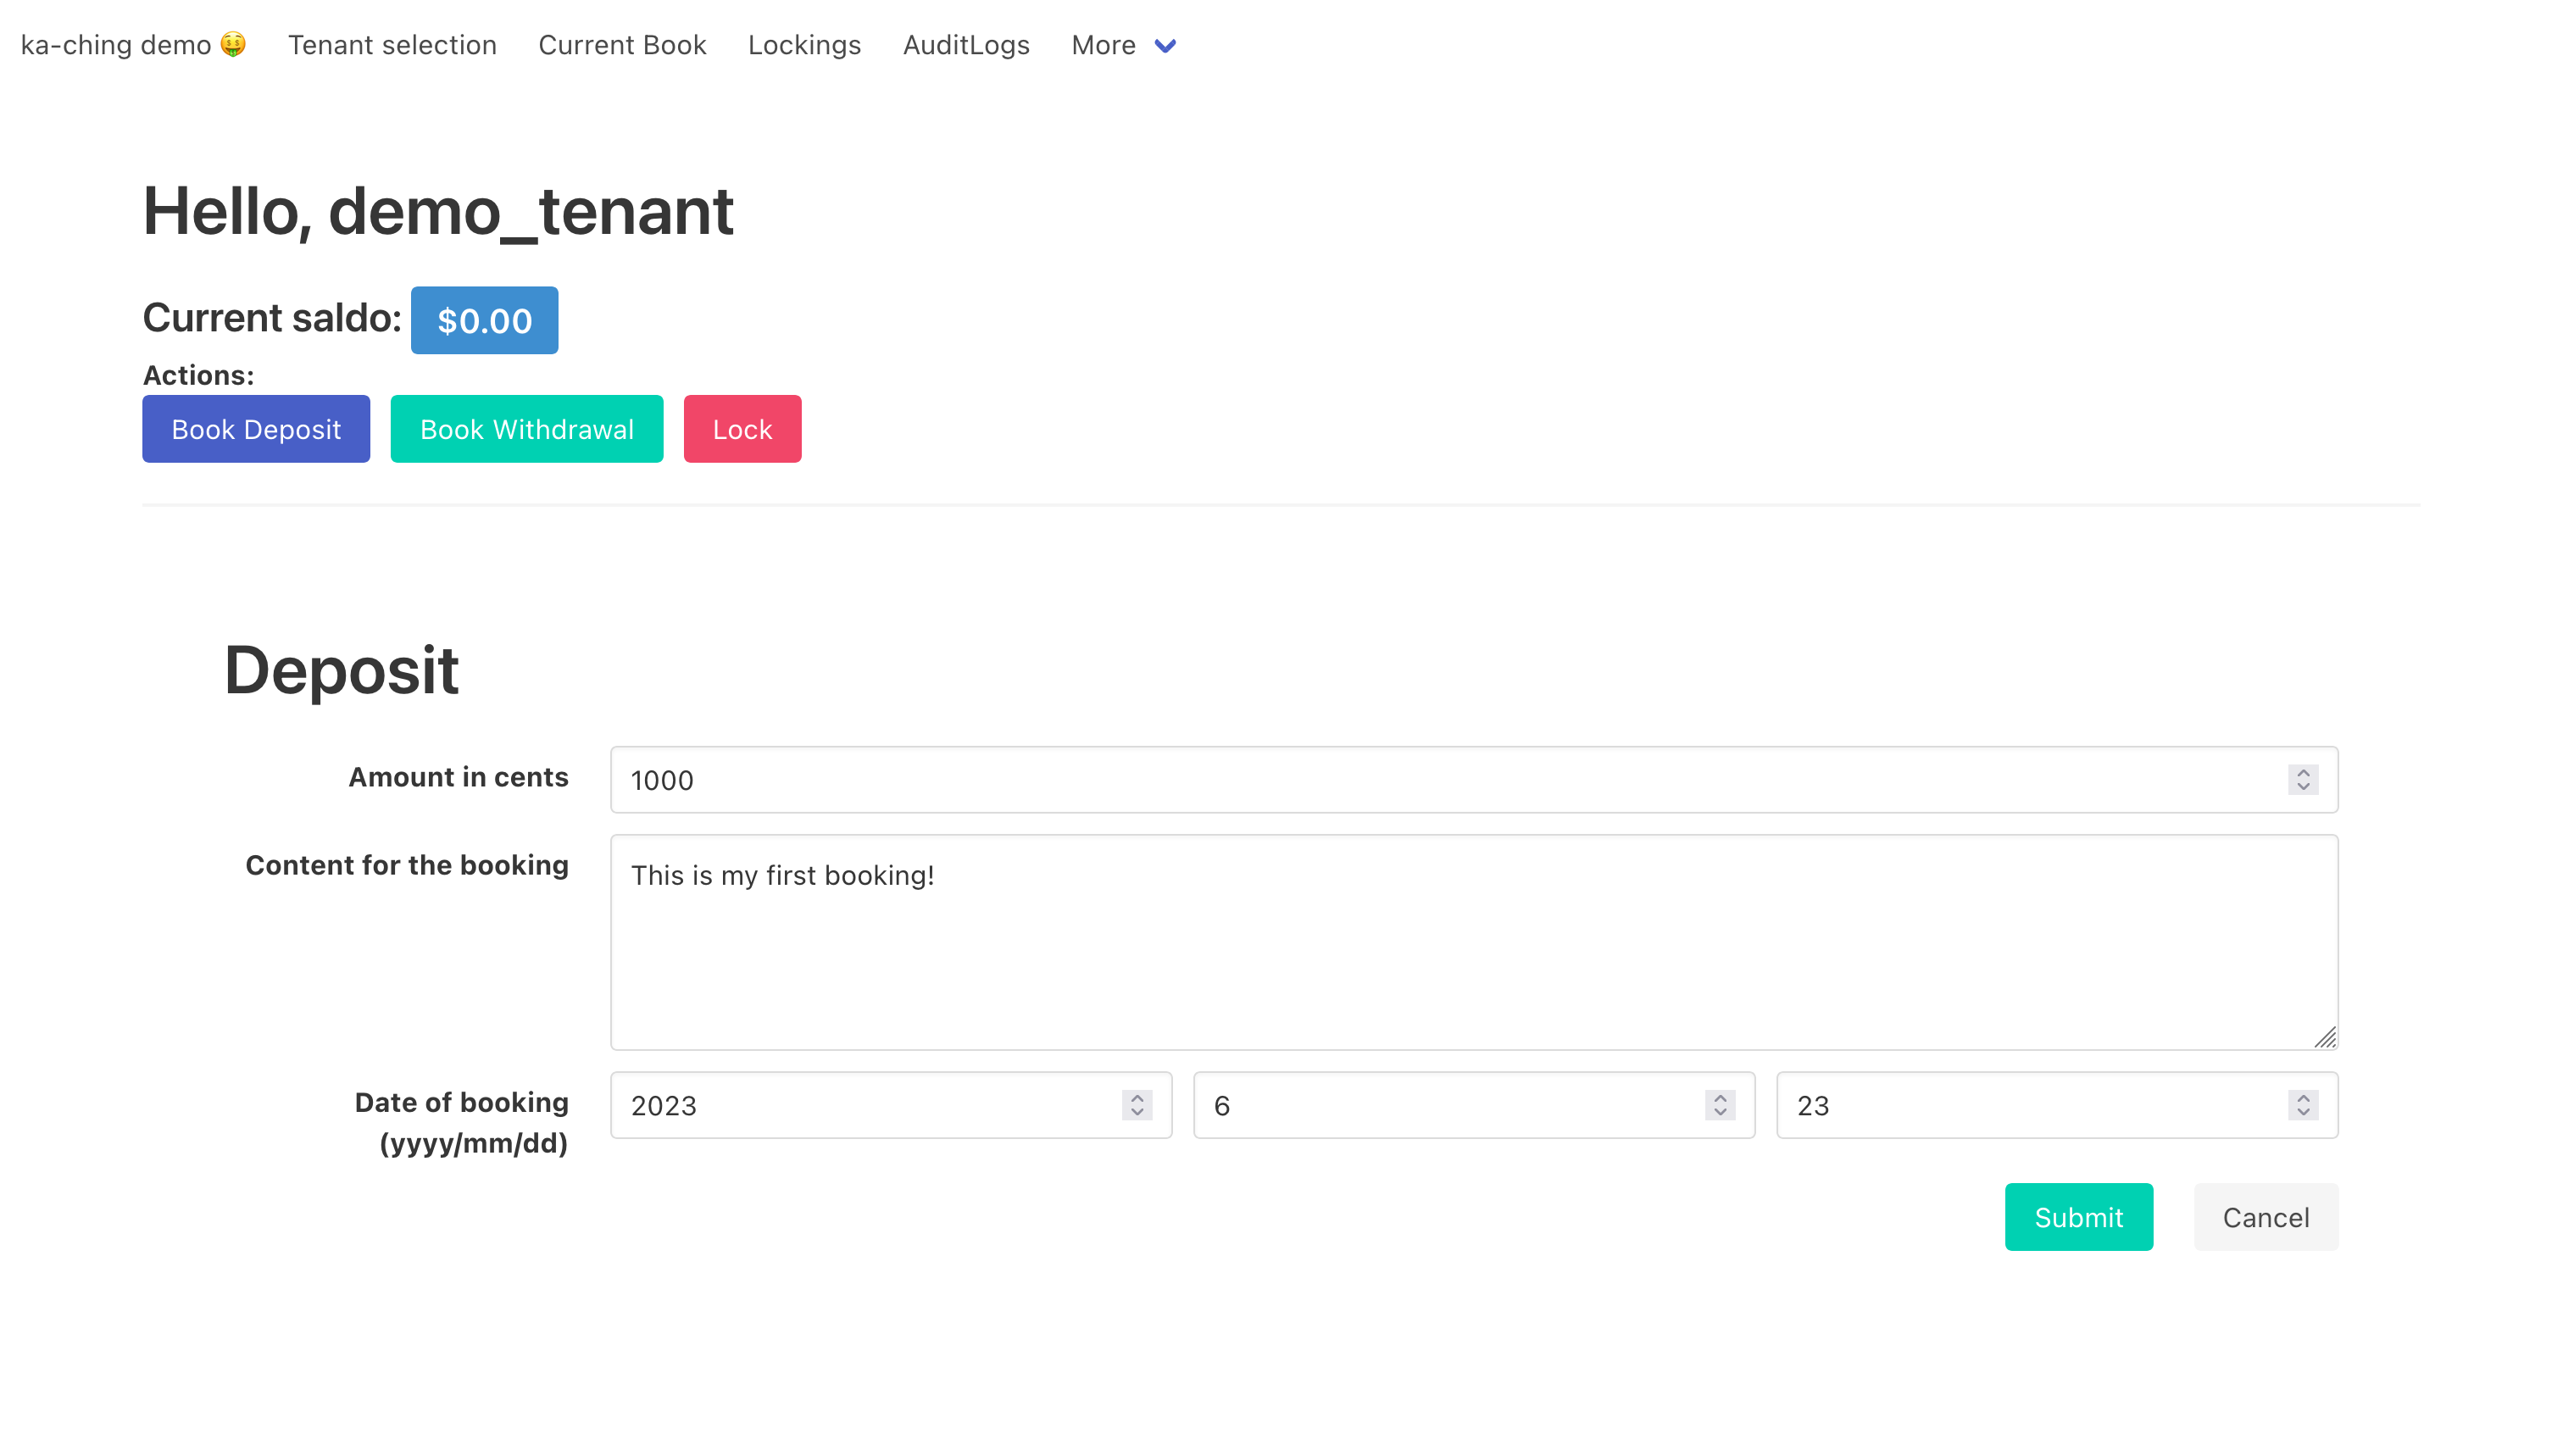
Task: Click the $0.00 saldo badge
Action: coord(484,321)
